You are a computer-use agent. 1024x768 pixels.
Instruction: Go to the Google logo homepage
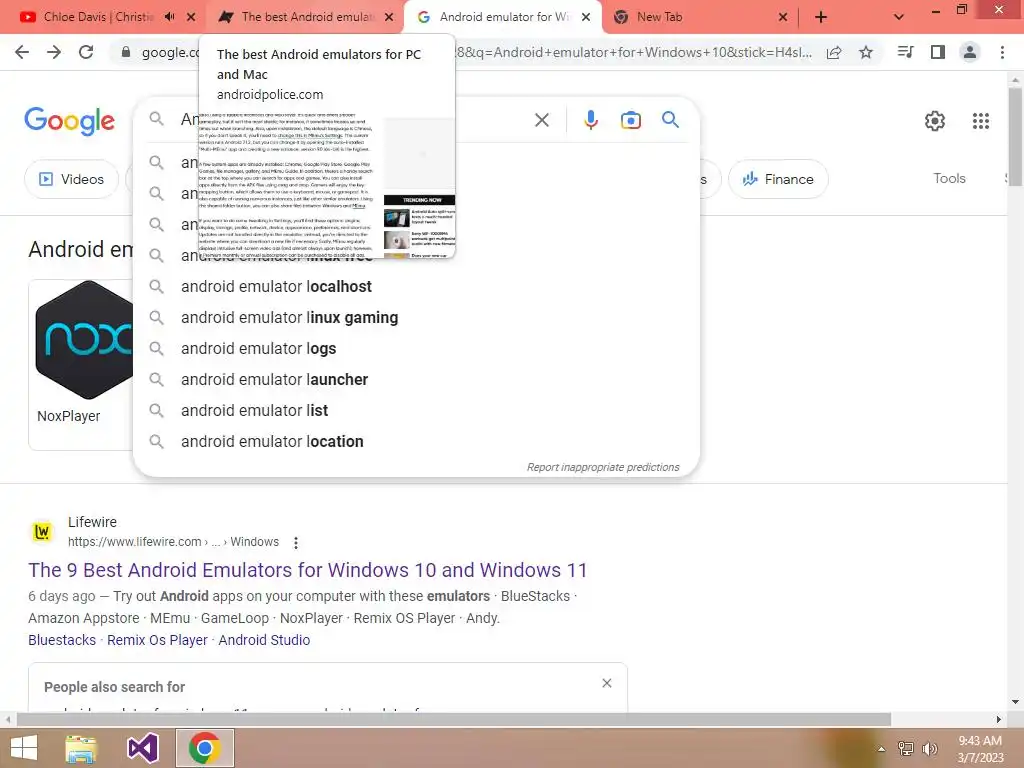[x=70, y=121]
